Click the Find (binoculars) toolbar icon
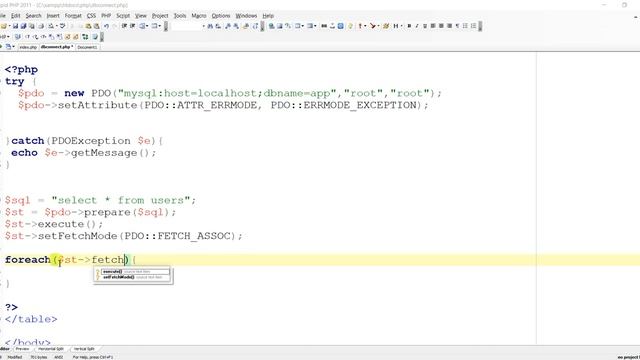 tap(209, 26)
